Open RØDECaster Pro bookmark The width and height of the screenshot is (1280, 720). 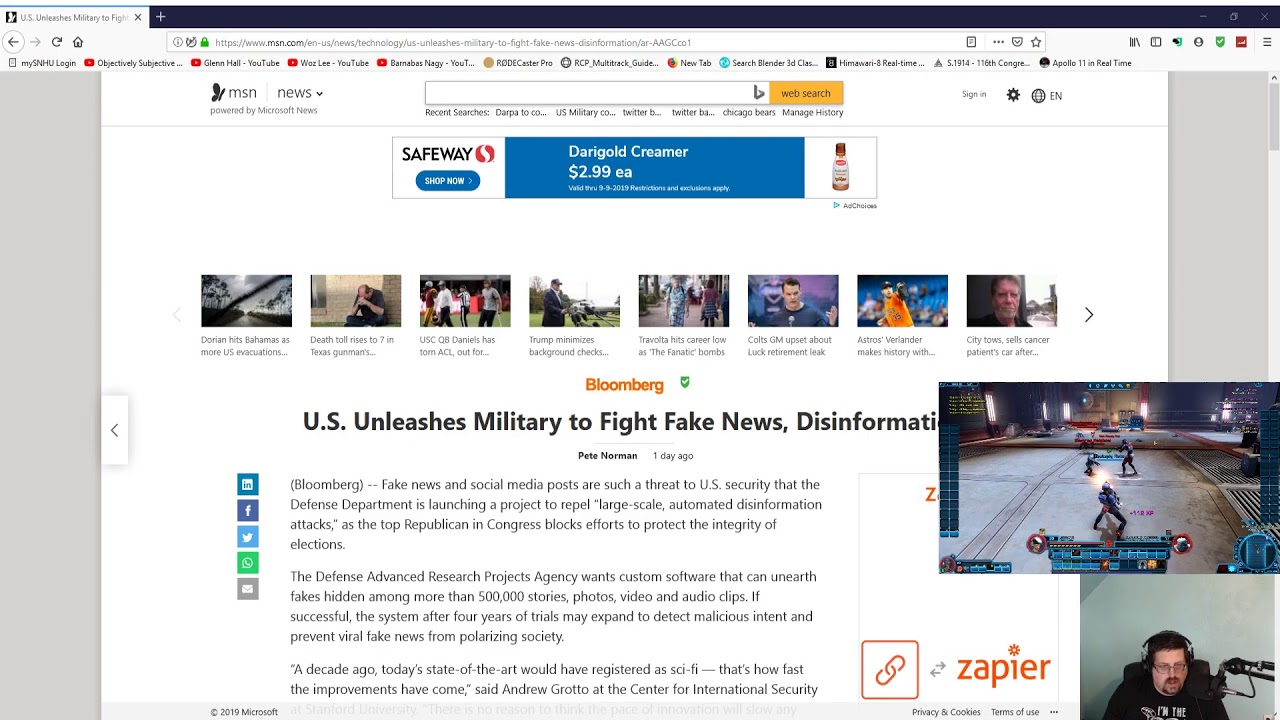(x=518, y=63)
